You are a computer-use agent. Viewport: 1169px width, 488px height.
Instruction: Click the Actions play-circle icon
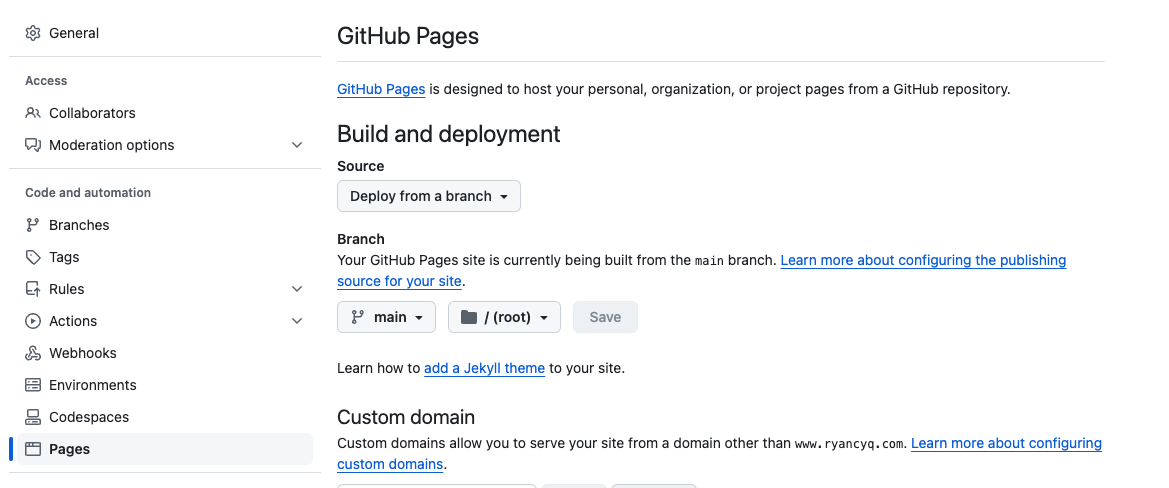[x=33, y=321]
